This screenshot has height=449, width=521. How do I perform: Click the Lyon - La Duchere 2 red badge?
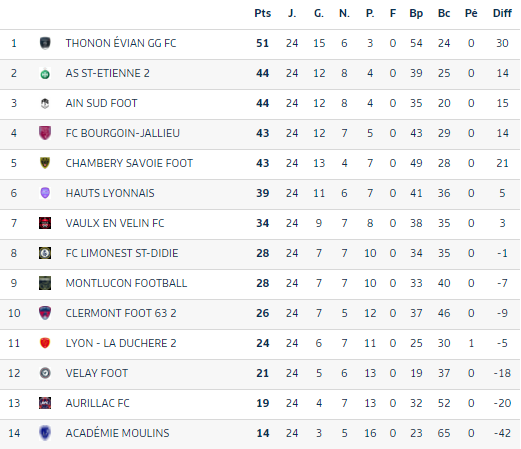[x=45, y=343]
